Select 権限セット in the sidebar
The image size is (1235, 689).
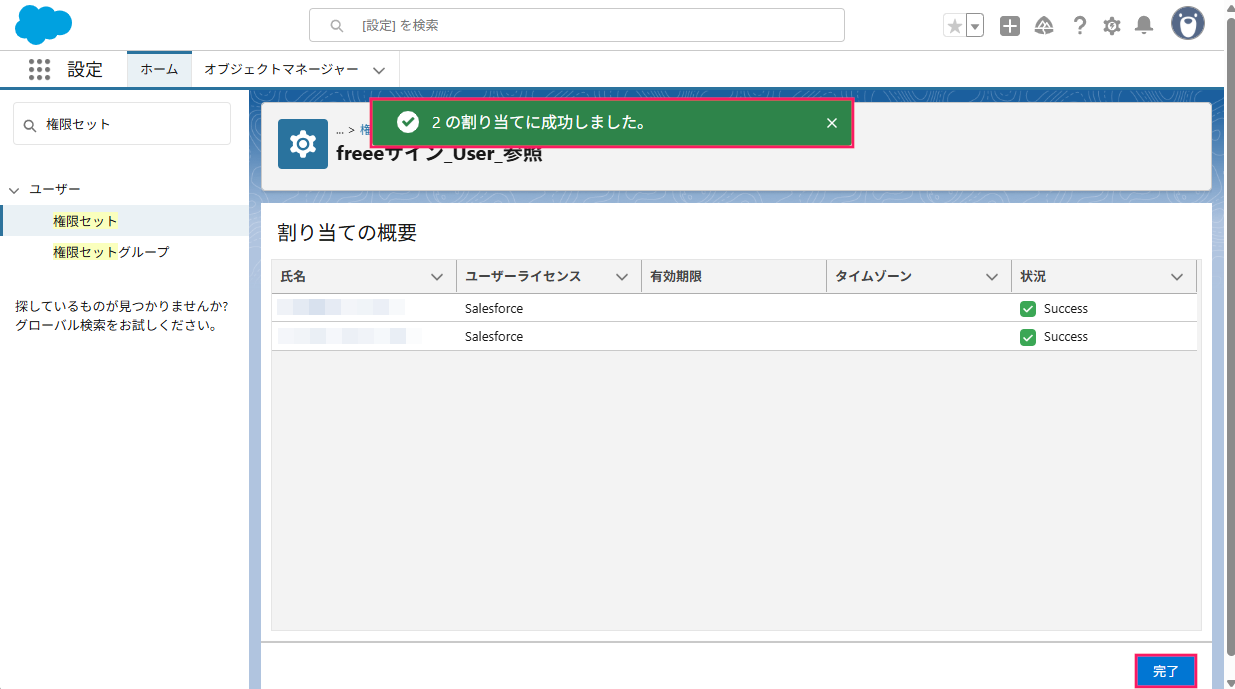pos(85,221)
